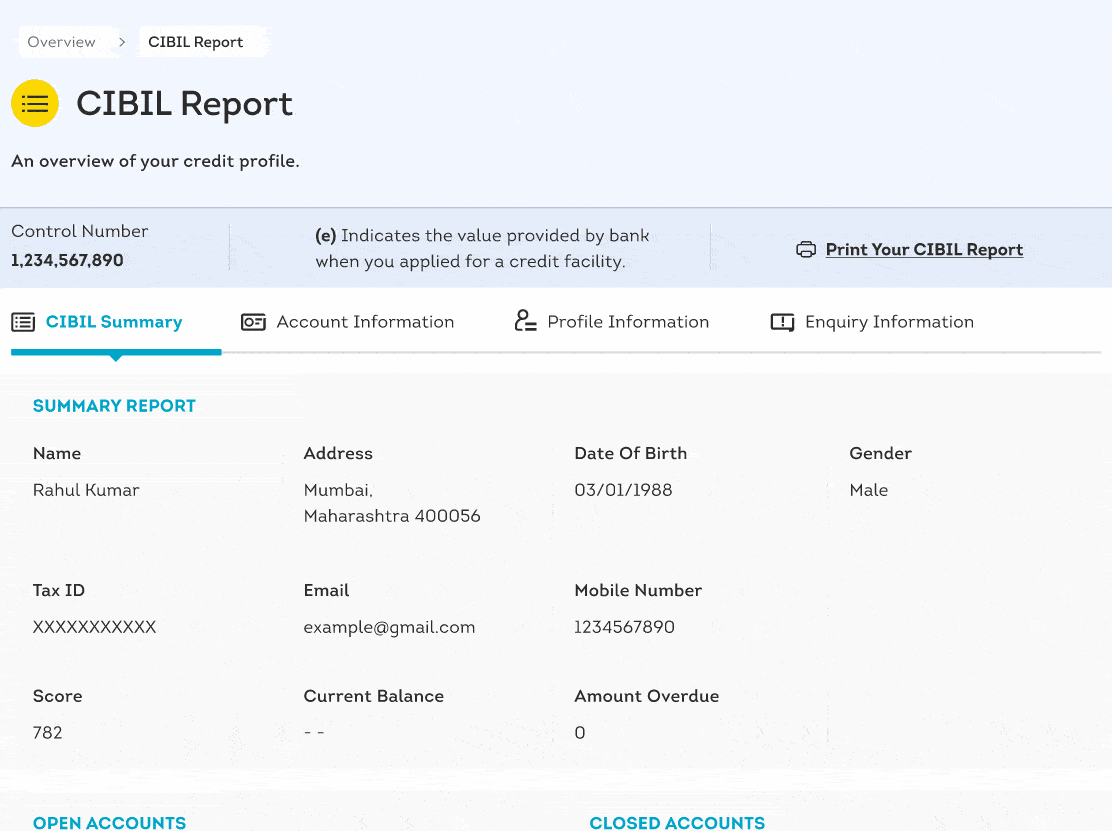This screenshot has width=1112, height=831.
Task: Switch to the Profile Information tab
Action: coord(611,323)
